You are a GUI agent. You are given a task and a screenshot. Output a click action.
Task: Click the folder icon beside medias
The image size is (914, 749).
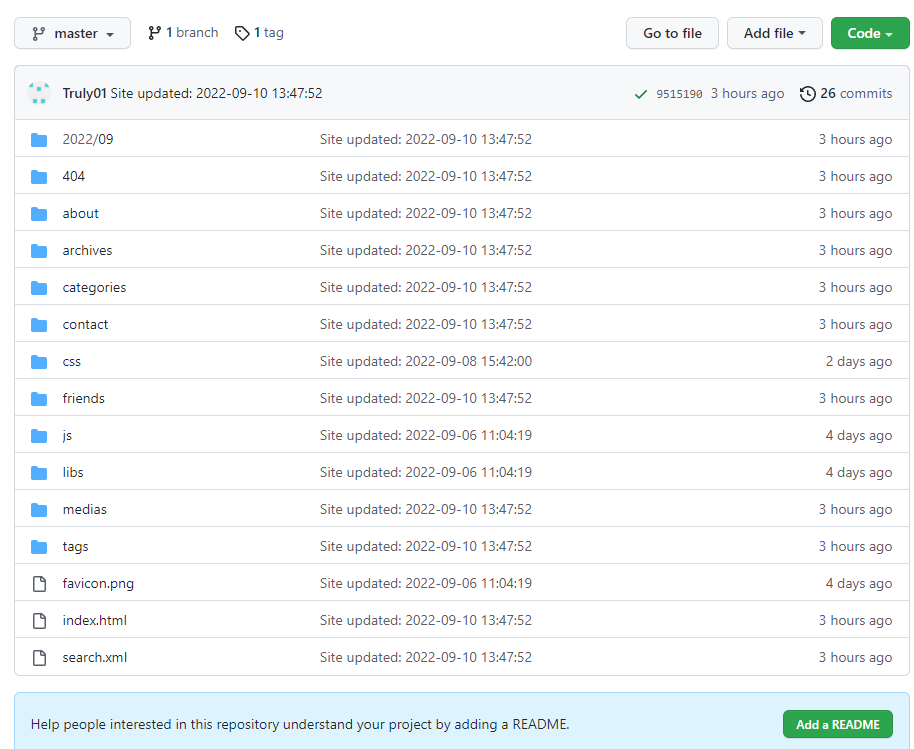[39, 510]
